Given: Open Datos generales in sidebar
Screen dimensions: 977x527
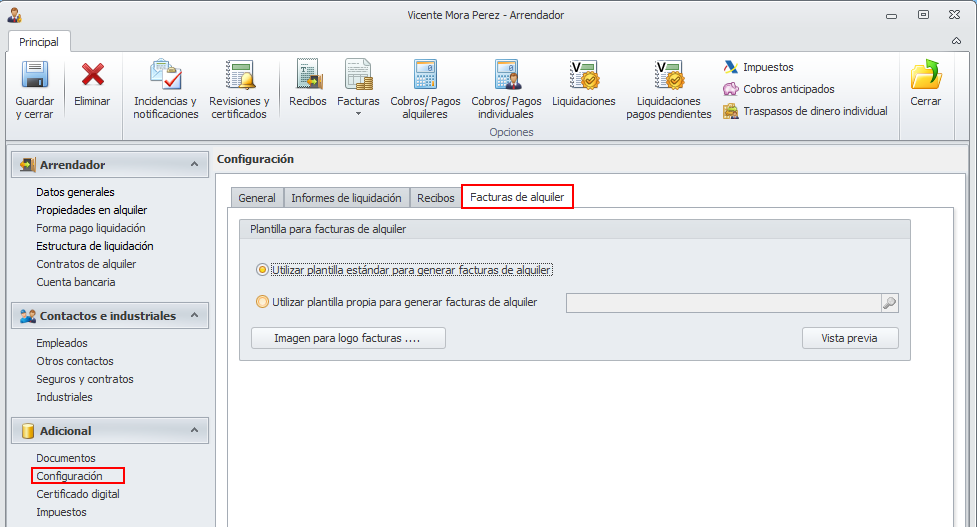Looking at the screenshot, I should [75, 192].
